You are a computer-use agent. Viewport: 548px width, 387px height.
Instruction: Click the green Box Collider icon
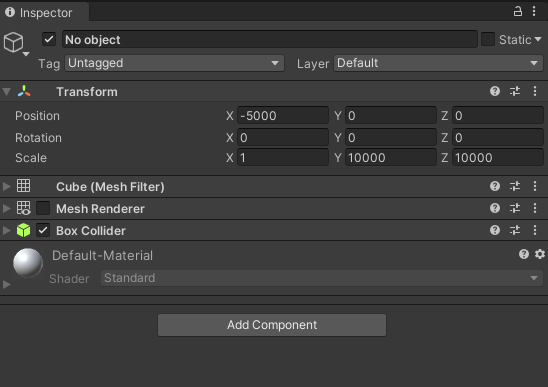23,230
